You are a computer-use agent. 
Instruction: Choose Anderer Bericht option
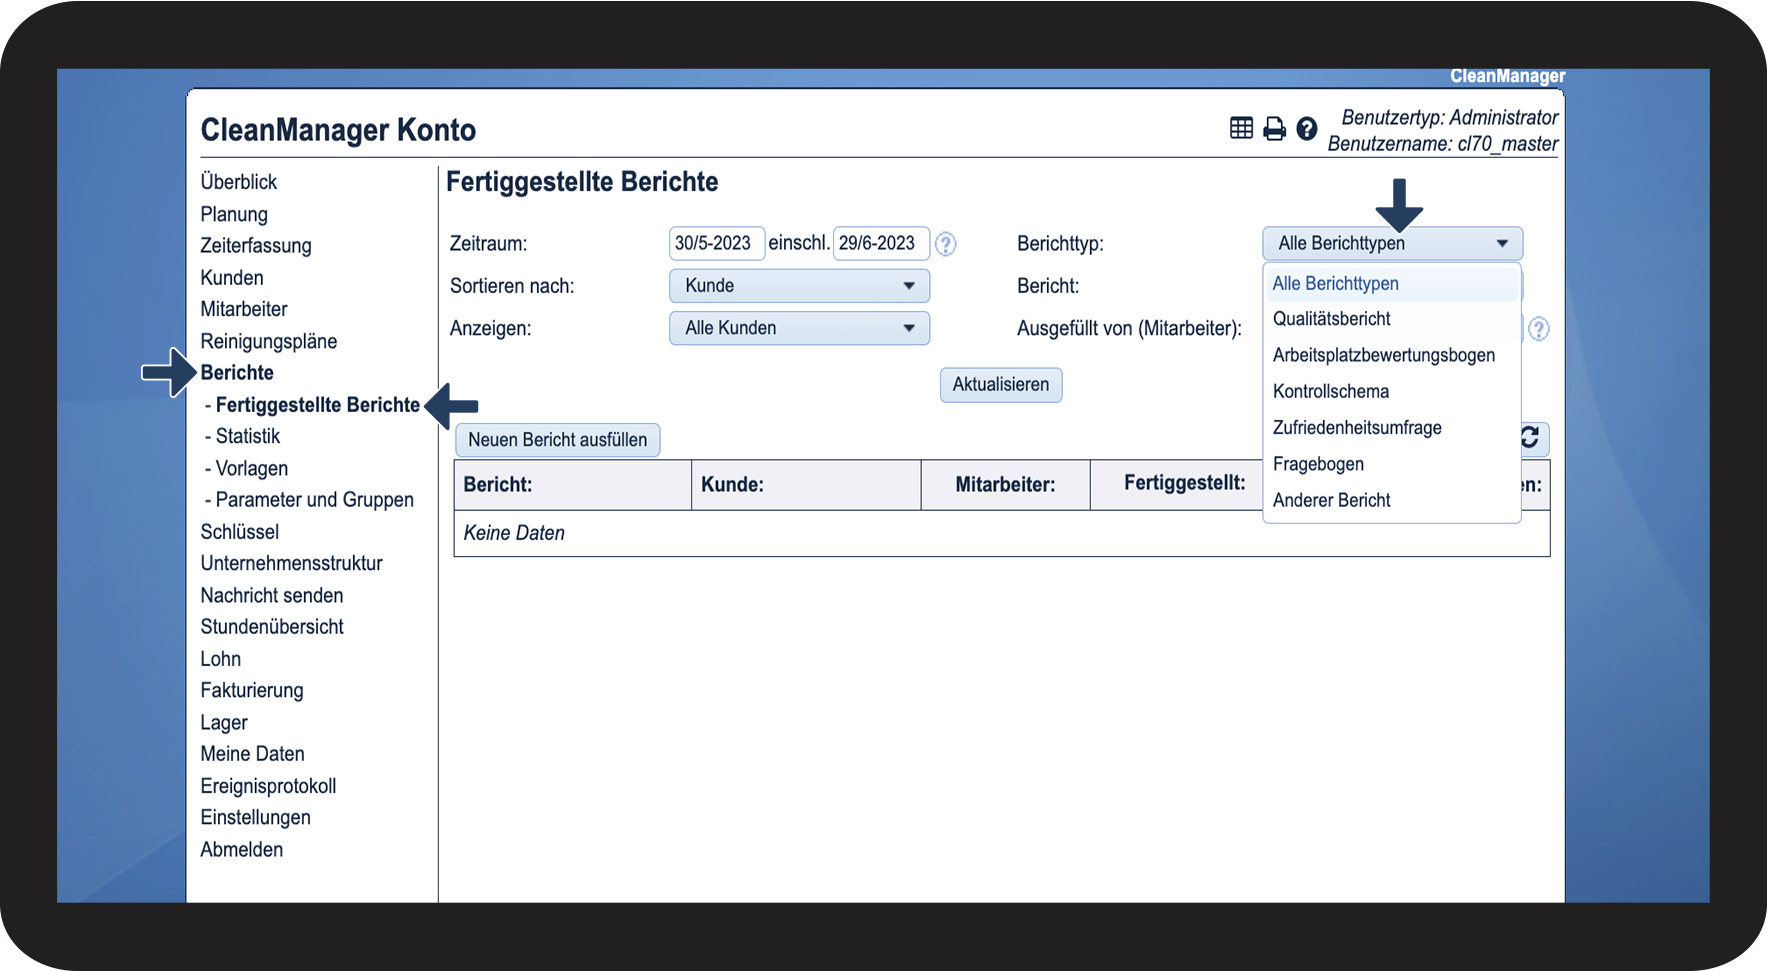point(1391,500)
